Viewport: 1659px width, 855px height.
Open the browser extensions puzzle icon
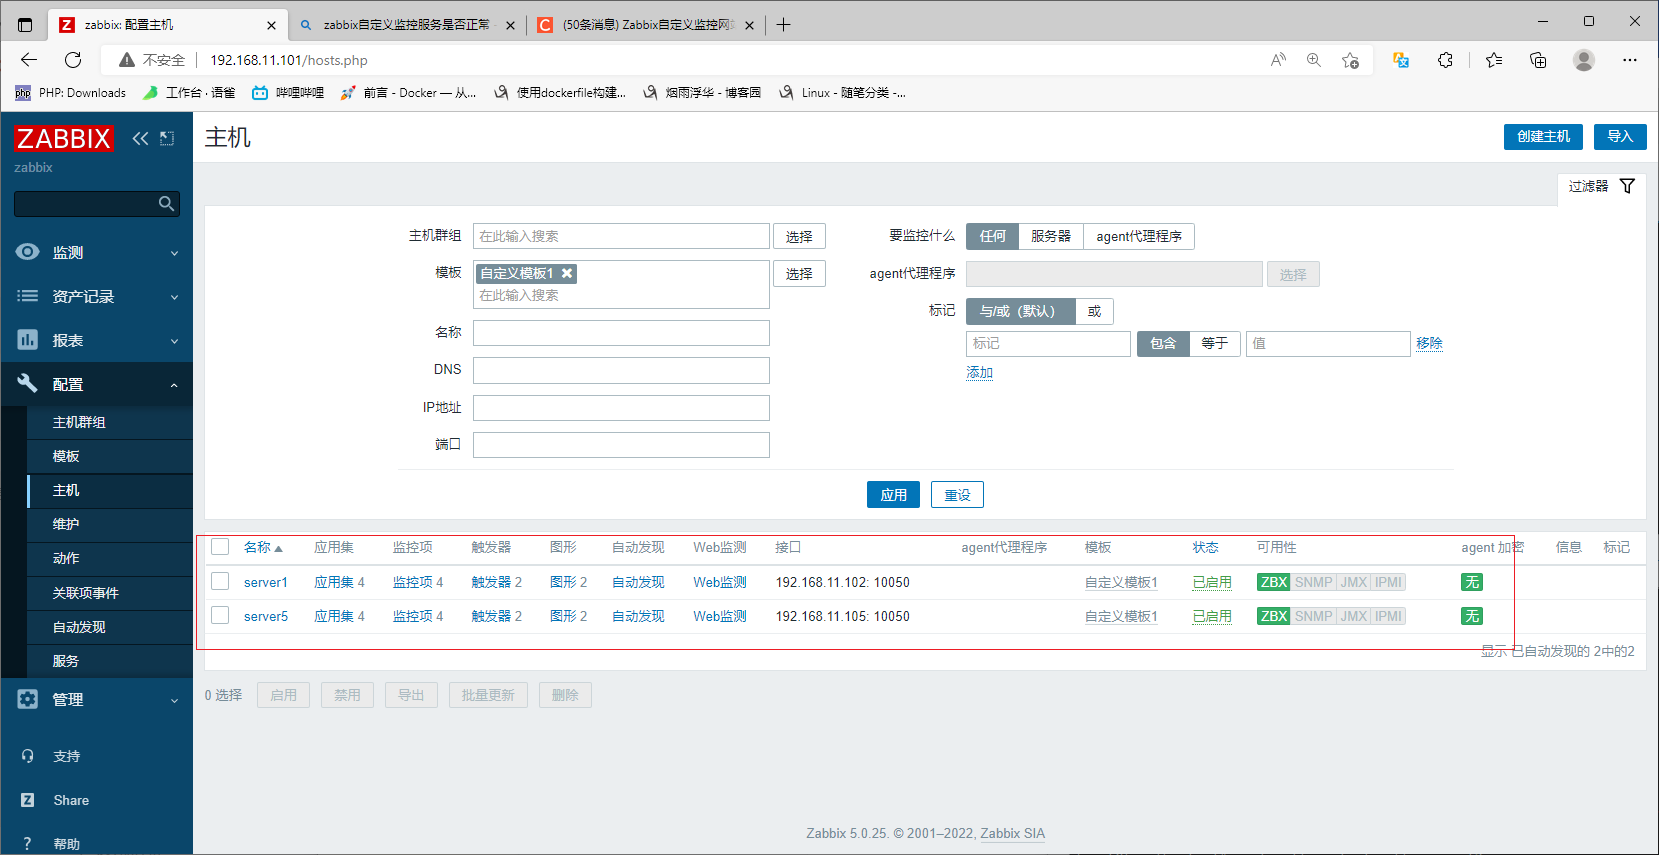(1445, 60)
